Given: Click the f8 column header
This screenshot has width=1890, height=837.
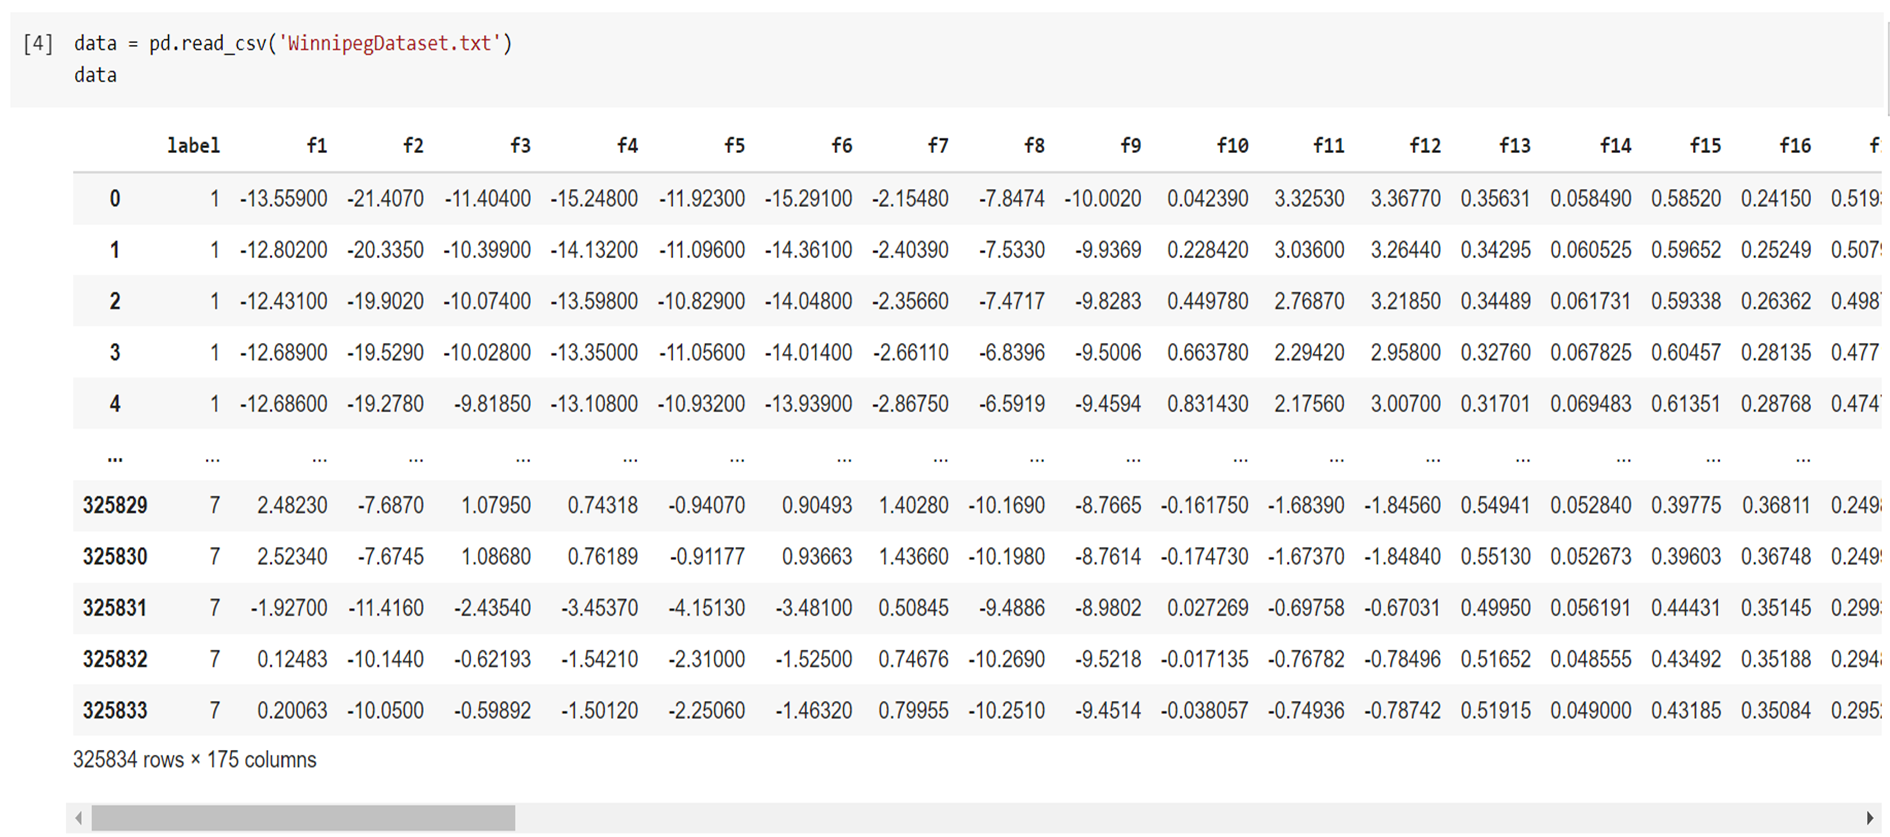Looking at the screenshot, I should [1034, 146].
